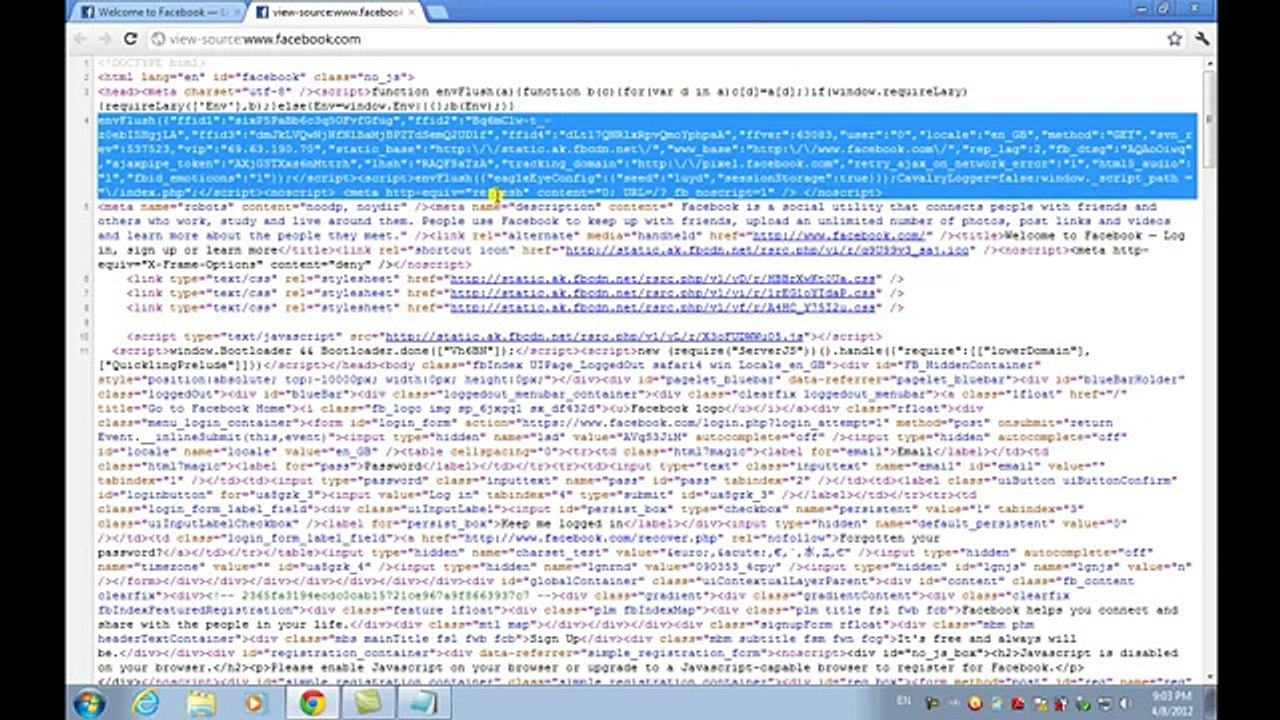The height and width of the screenshot is (720, 1280).
Task: Open the notepad-style app in taskbar
Action: (x=423, y=702)
